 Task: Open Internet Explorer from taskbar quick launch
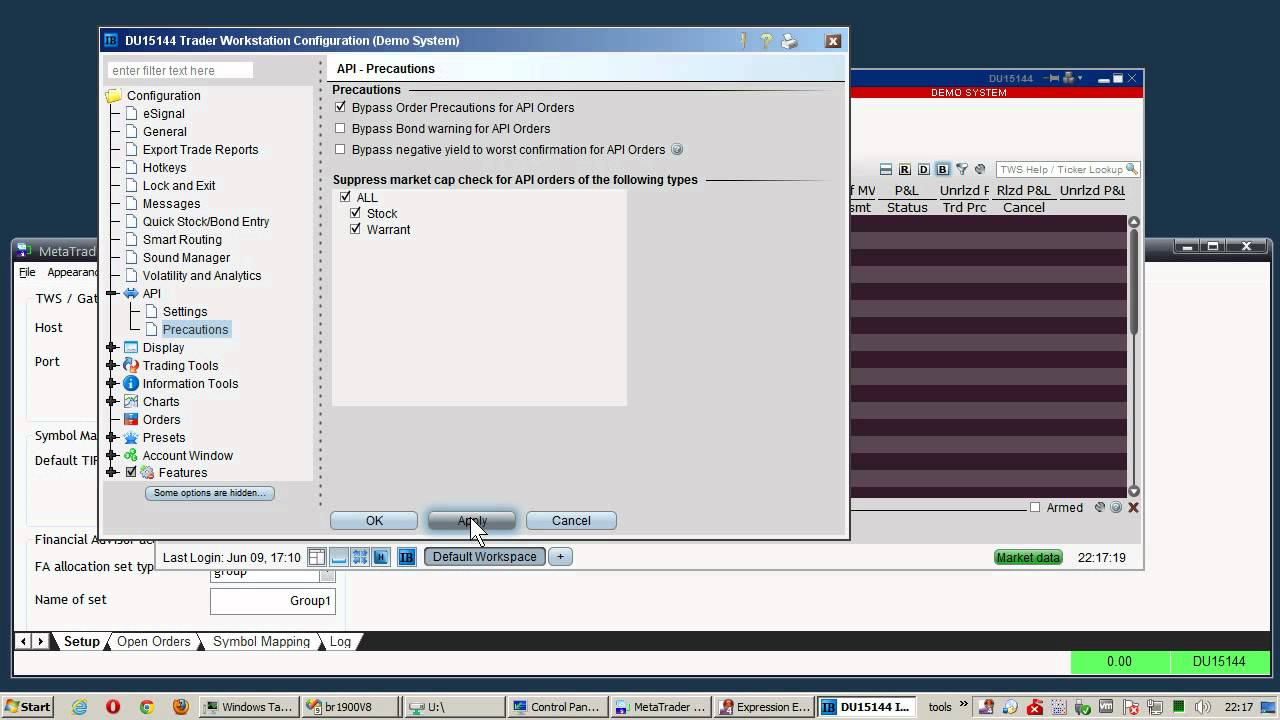coord(79,707)
